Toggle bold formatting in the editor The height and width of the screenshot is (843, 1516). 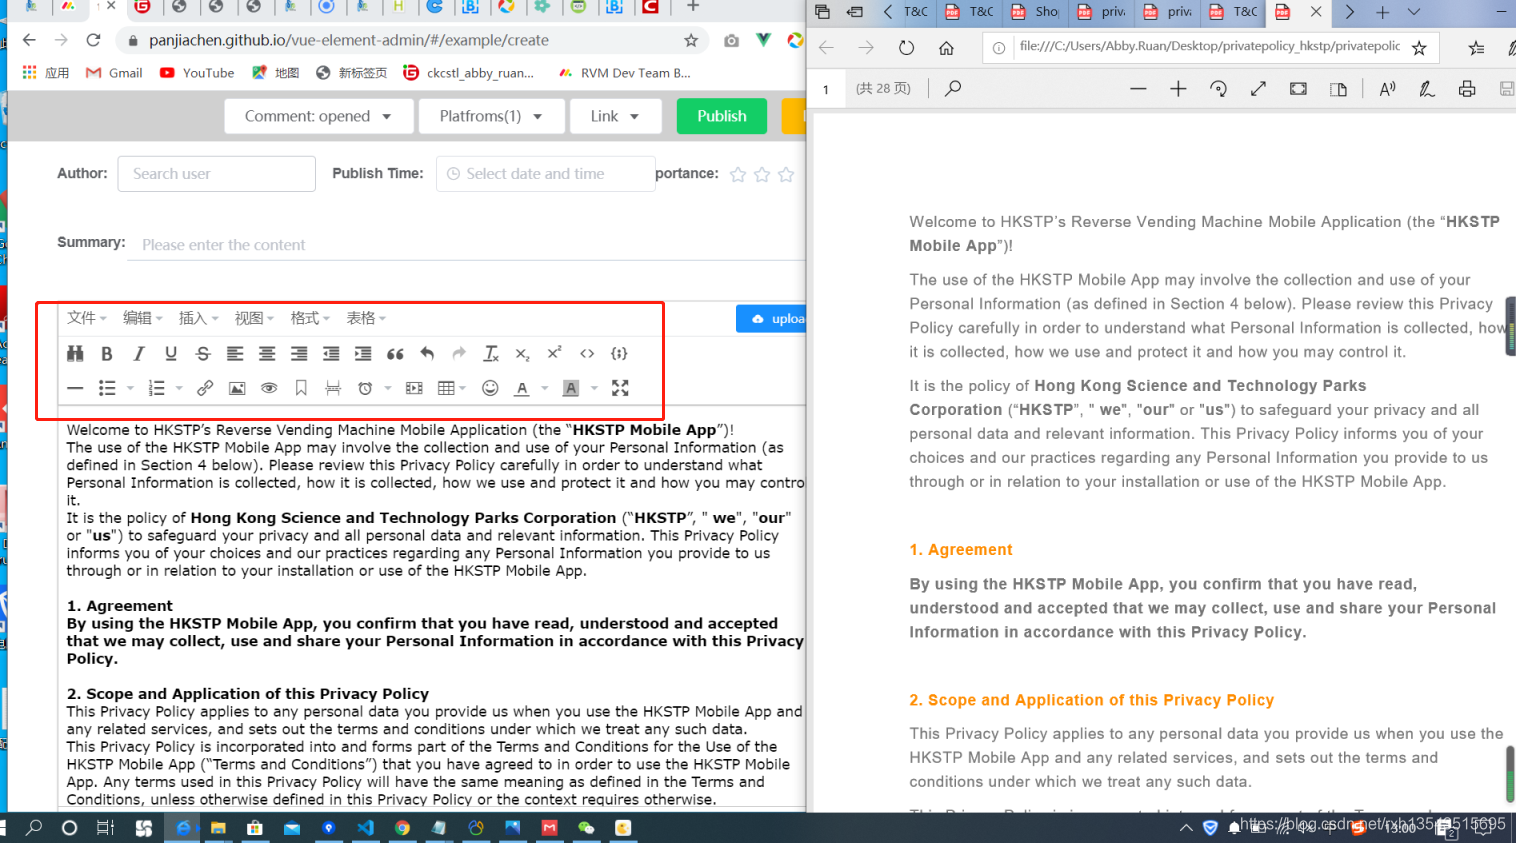[107, 353]
